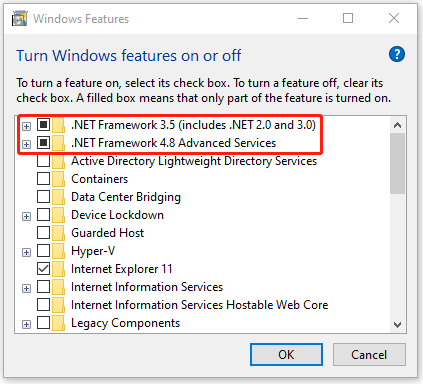The width and height of the screenshot is (423, 384).
Task: Uncheck the Internet Explorer 11 checkbox
Action: 43,269
